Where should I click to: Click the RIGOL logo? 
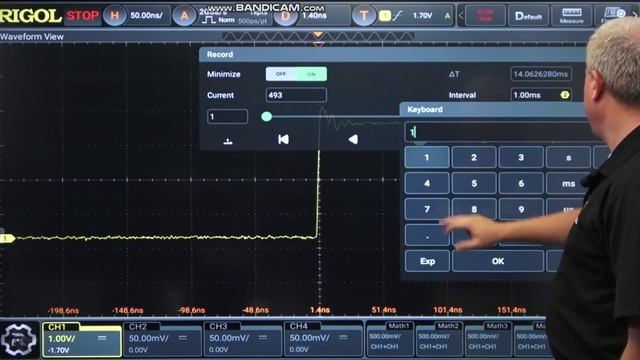click(31, 16)
